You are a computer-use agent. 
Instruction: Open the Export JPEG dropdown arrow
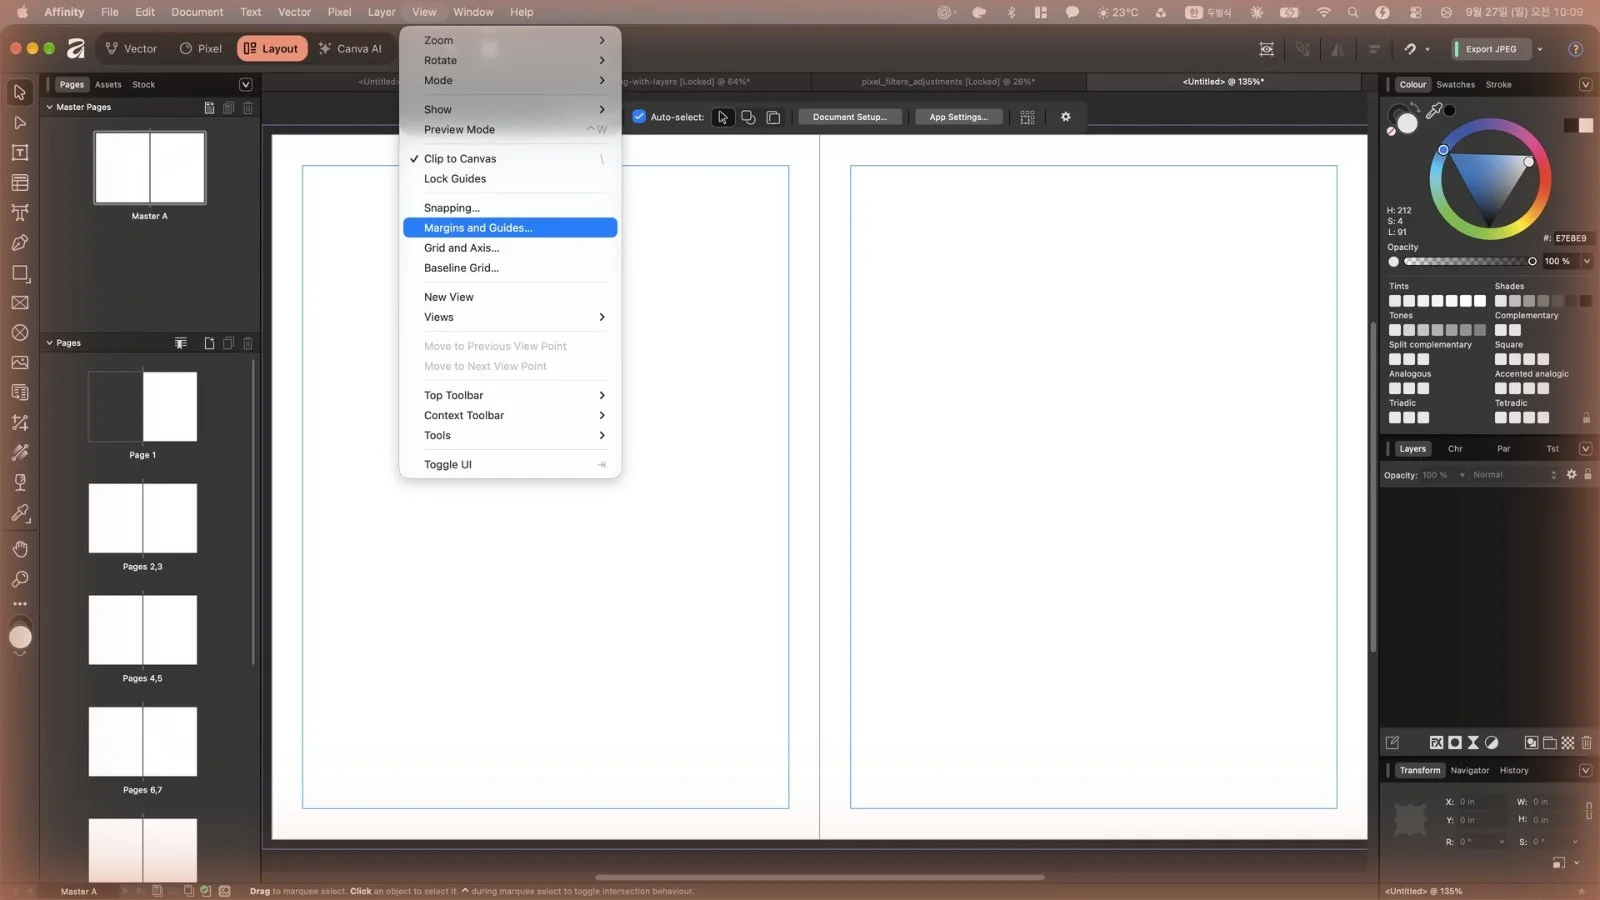pos(1540,49)
